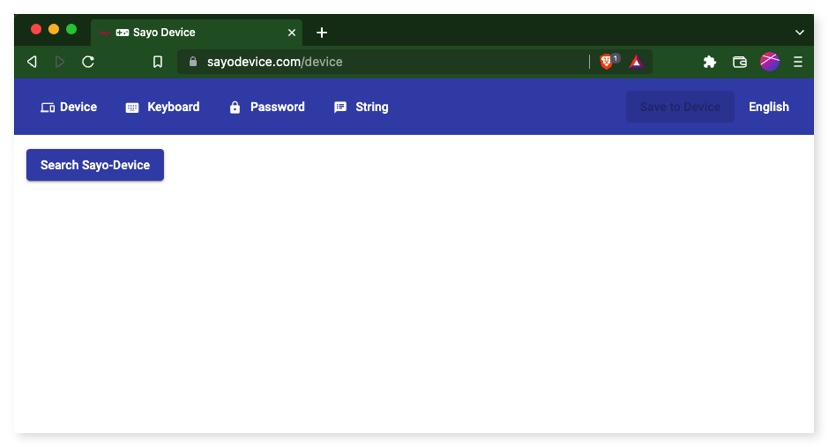Open the Brave Wallet icon
Viewport: 828px width, 447px height.
tap(740, 62)
